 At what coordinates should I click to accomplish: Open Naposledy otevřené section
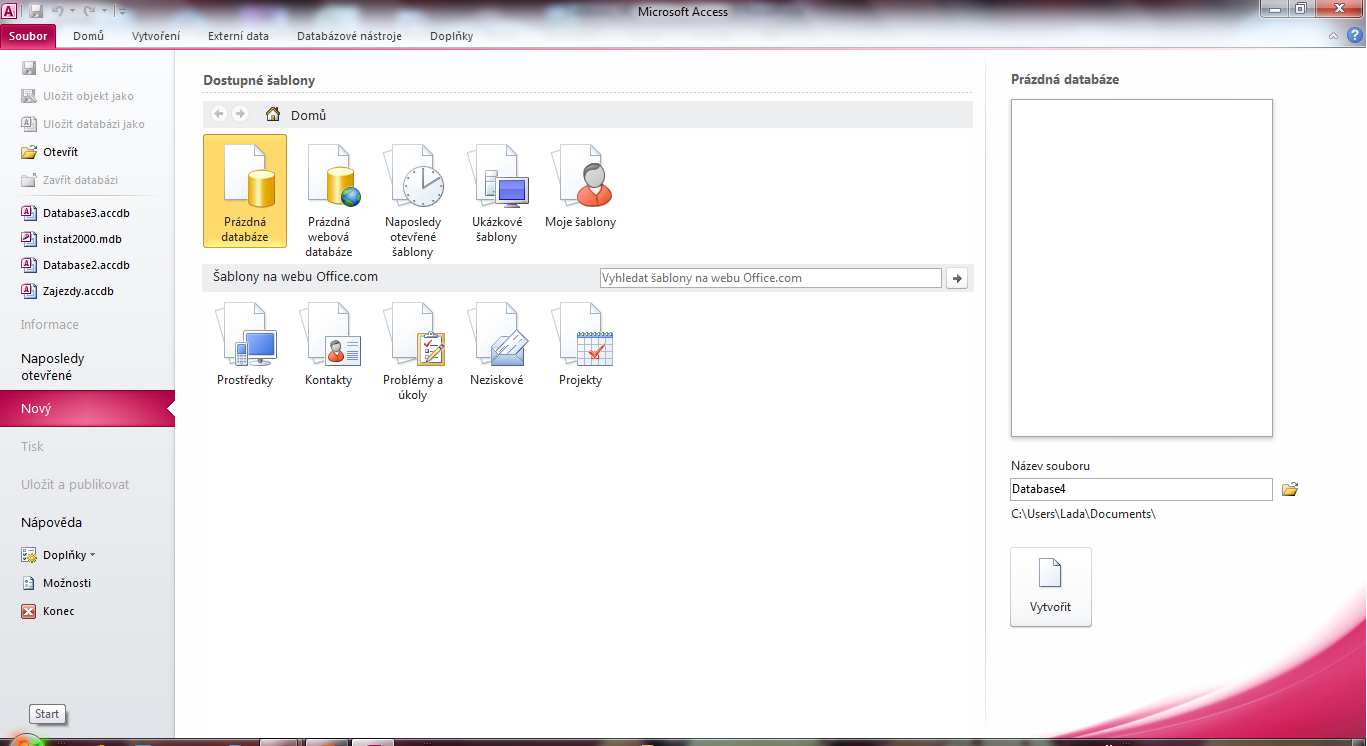[53, 367]
